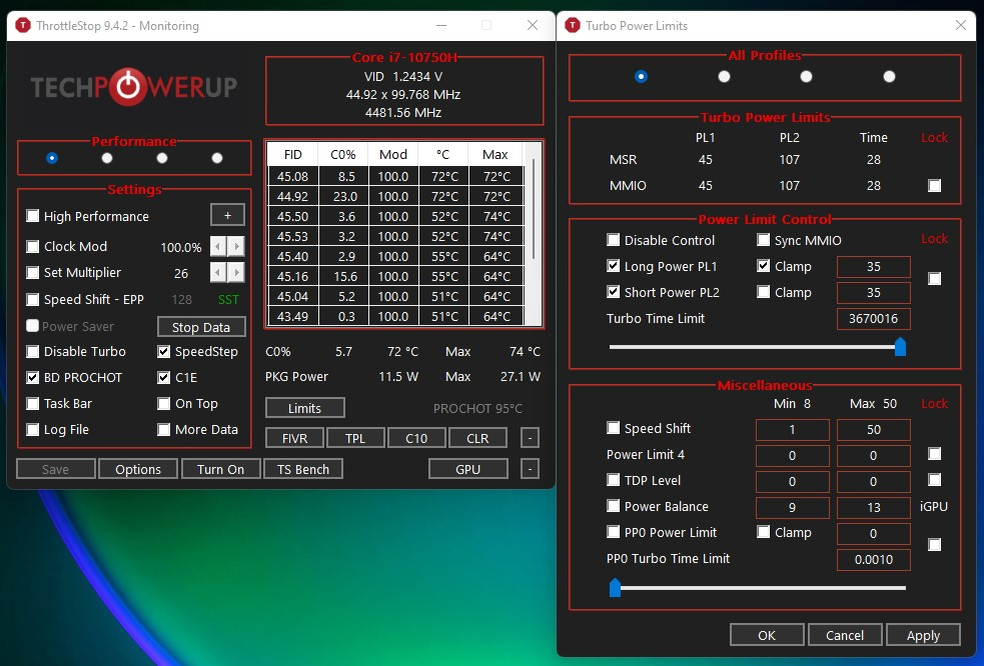Click the TechPowerUp logo
Image resolution: width=984 pixels, height=666 pixels.
point(134,87)
